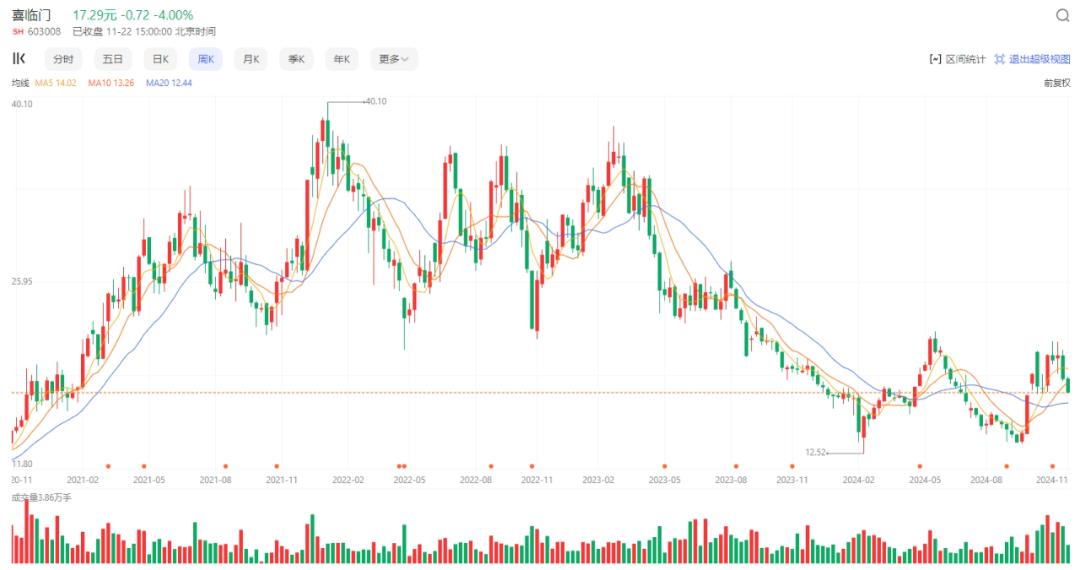The image size is (1080, 570).
Task: Click the candlestick chart type icon
Action: point(19,59)
